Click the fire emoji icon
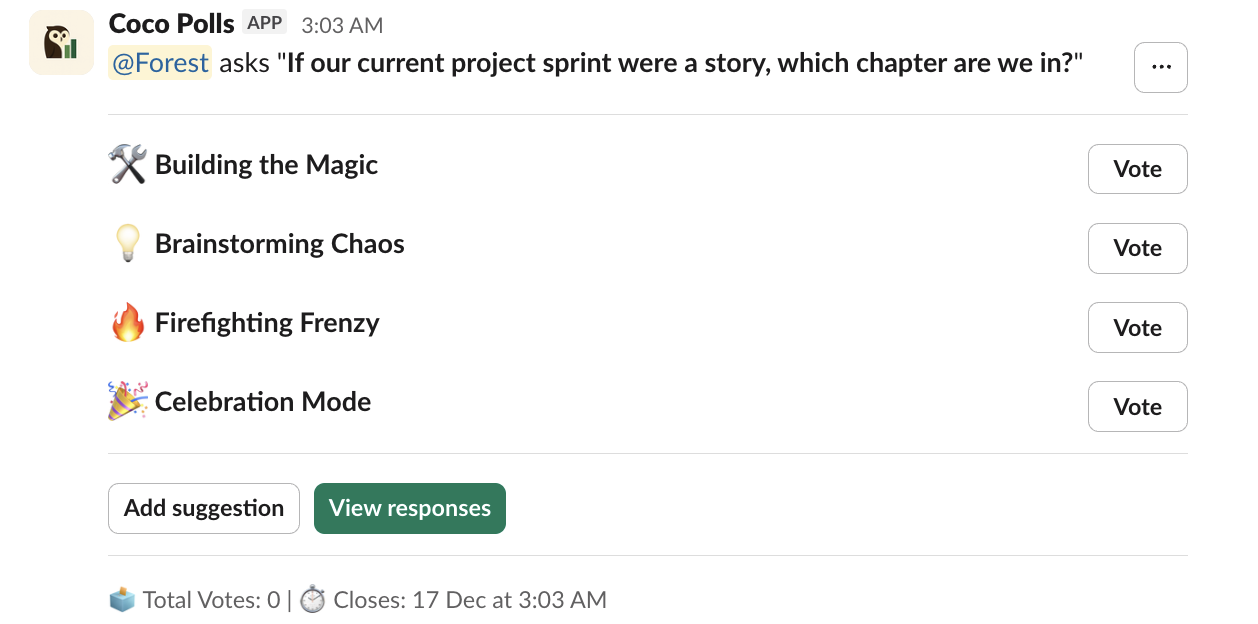 tap(127, 323)
